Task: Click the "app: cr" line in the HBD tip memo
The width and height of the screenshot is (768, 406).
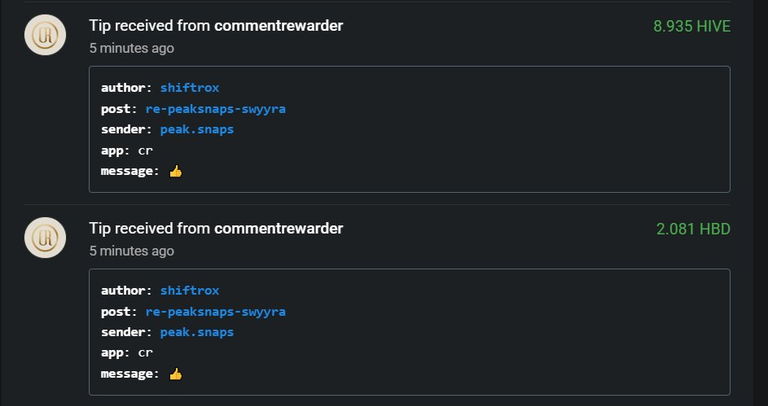Action: pyautogui.click(x=127, y=353)
